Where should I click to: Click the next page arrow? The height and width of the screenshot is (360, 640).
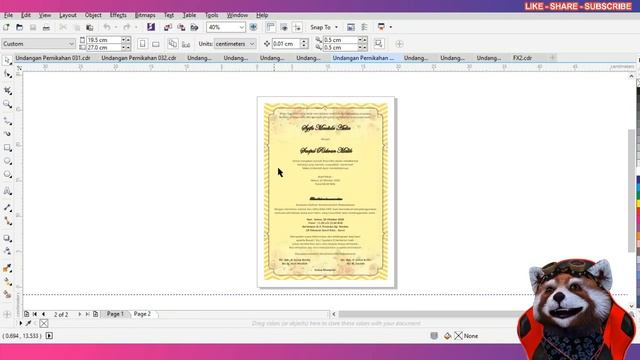pyautogui.click(x=79, y=314)
